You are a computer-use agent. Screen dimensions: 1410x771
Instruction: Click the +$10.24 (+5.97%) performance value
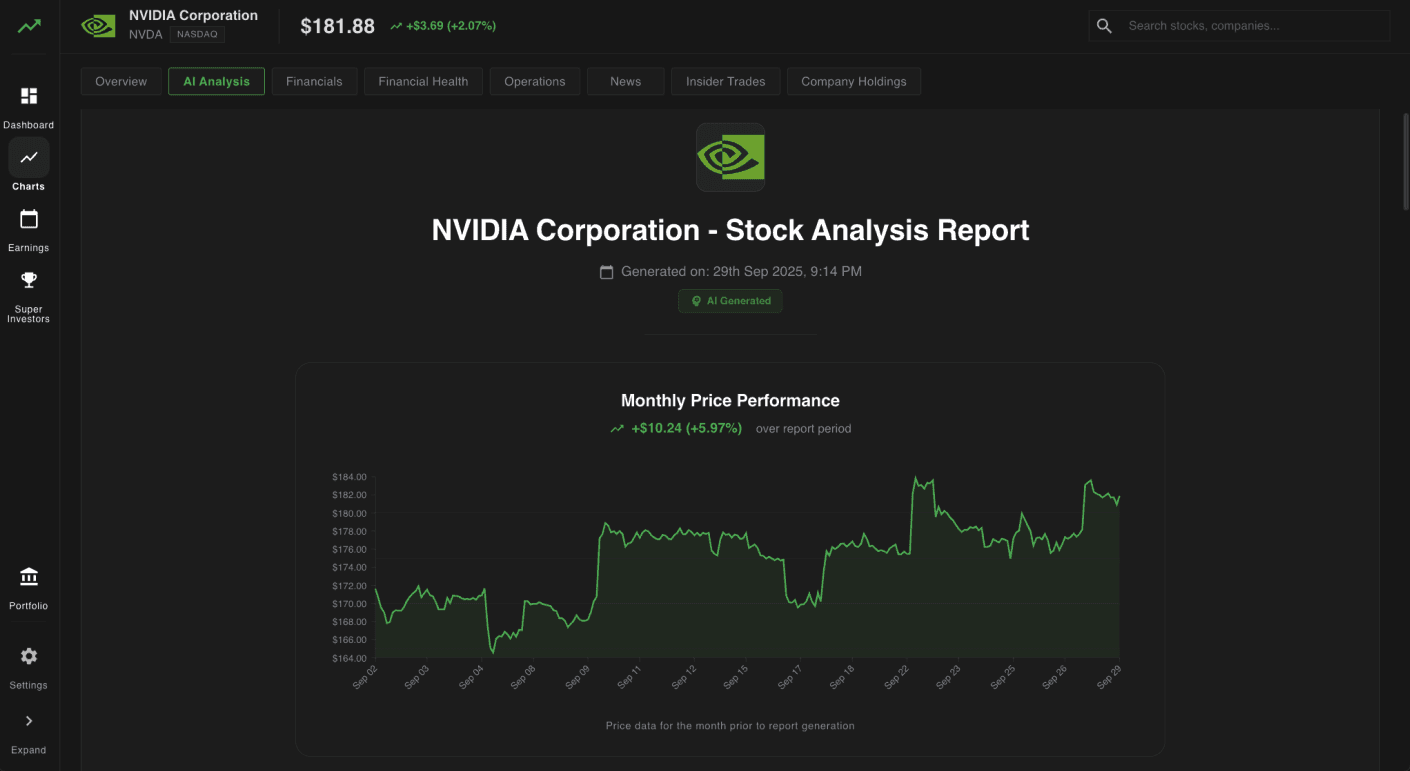(x=687, y=428)
